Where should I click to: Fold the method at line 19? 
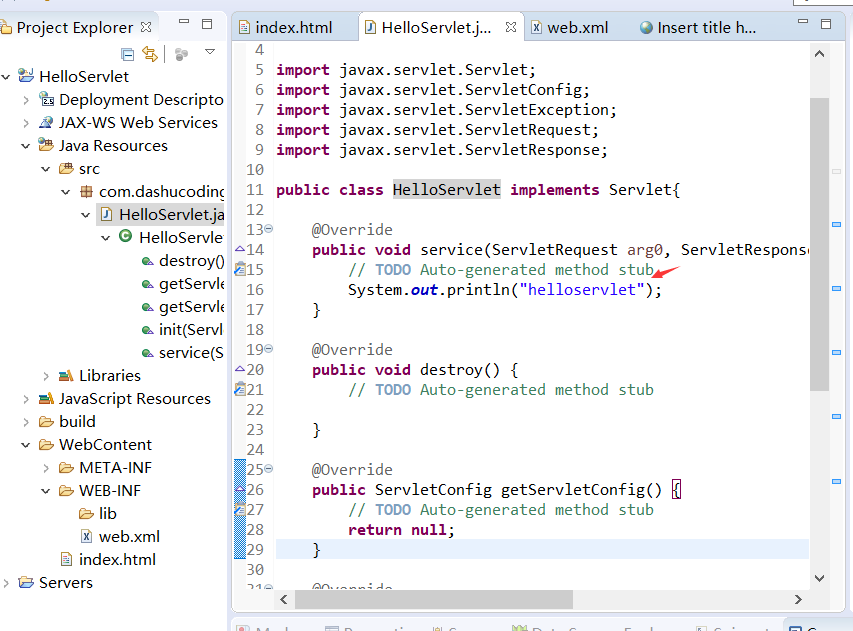click(269, 349)
